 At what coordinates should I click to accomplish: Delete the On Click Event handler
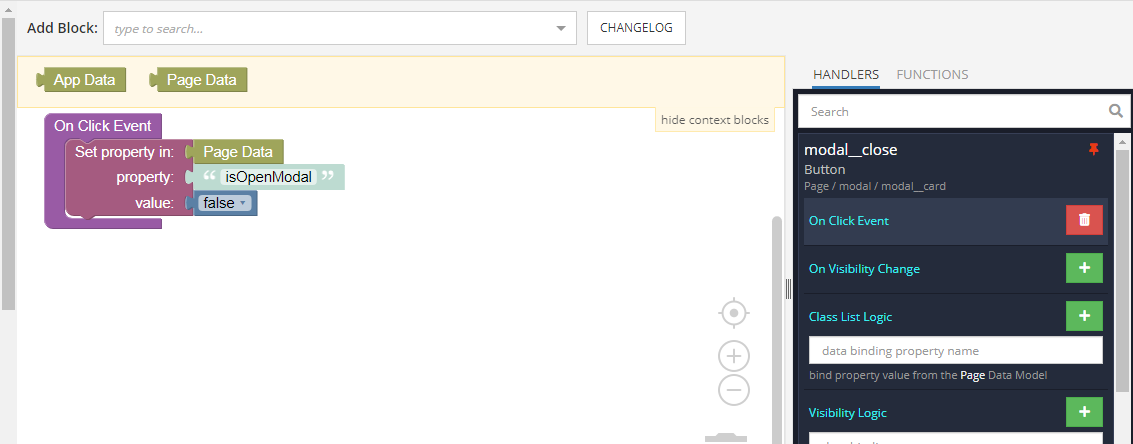[1084, 220]
